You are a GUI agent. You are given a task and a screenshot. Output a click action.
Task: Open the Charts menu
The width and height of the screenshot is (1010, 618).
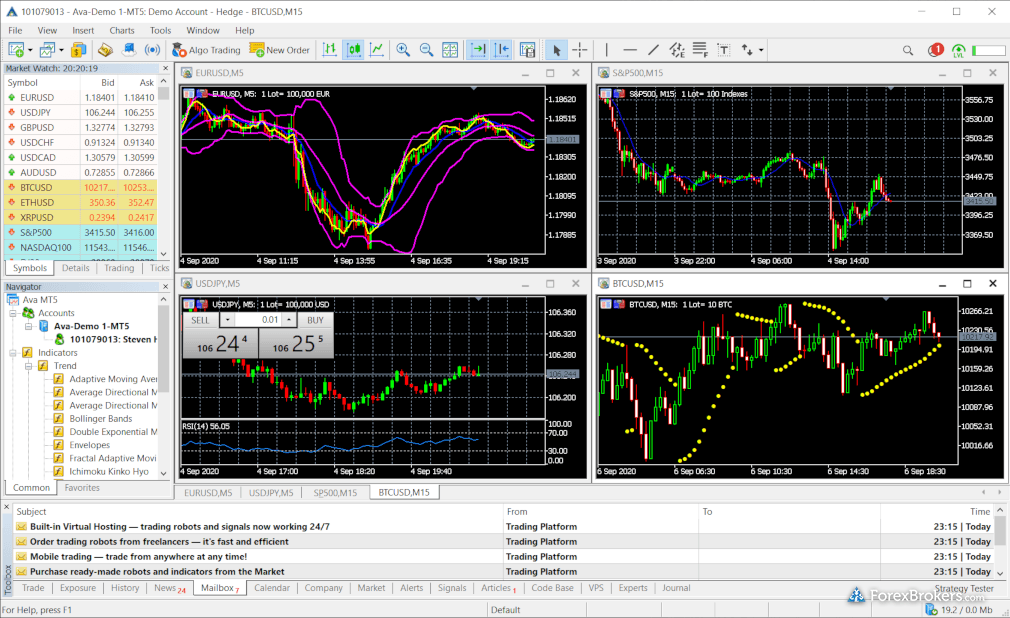[x=122, y=30]
